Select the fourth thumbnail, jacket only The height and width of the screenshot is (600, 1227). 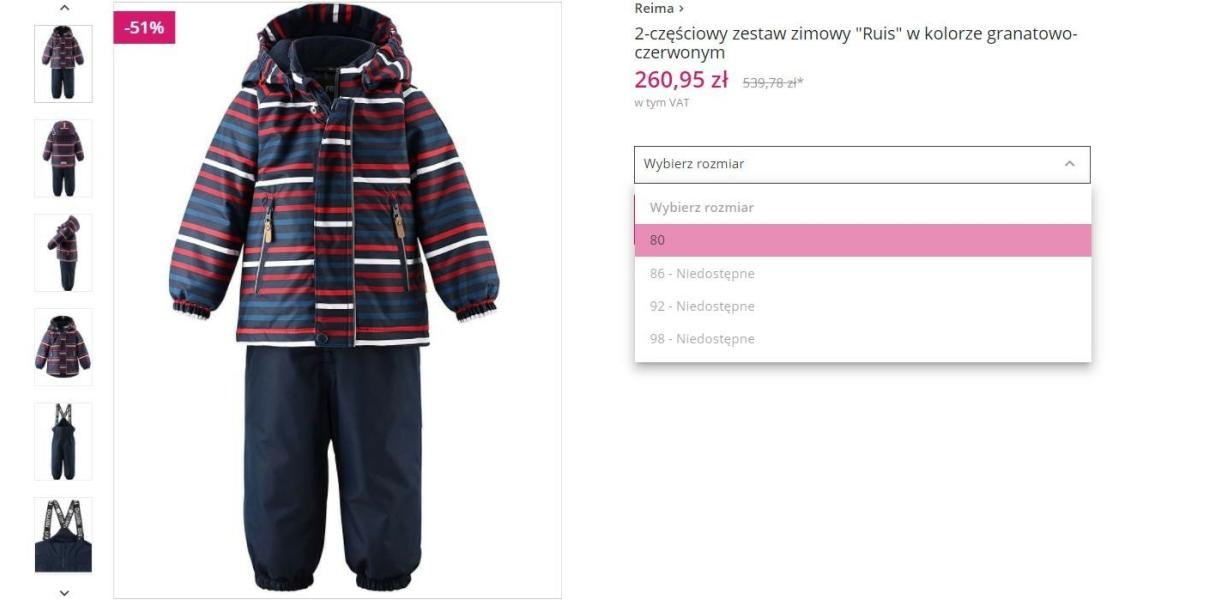tap(63, 347)
